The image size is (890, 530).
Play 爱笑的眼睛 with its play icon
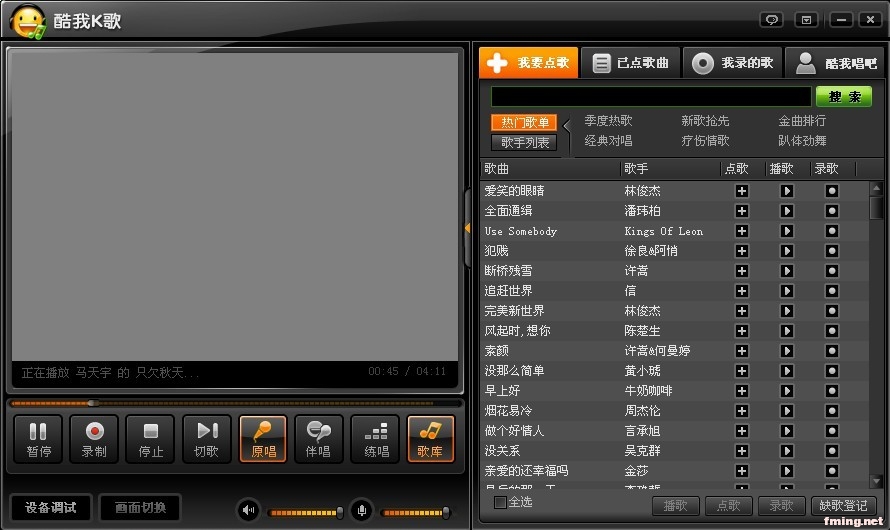(x=787, y=191)
